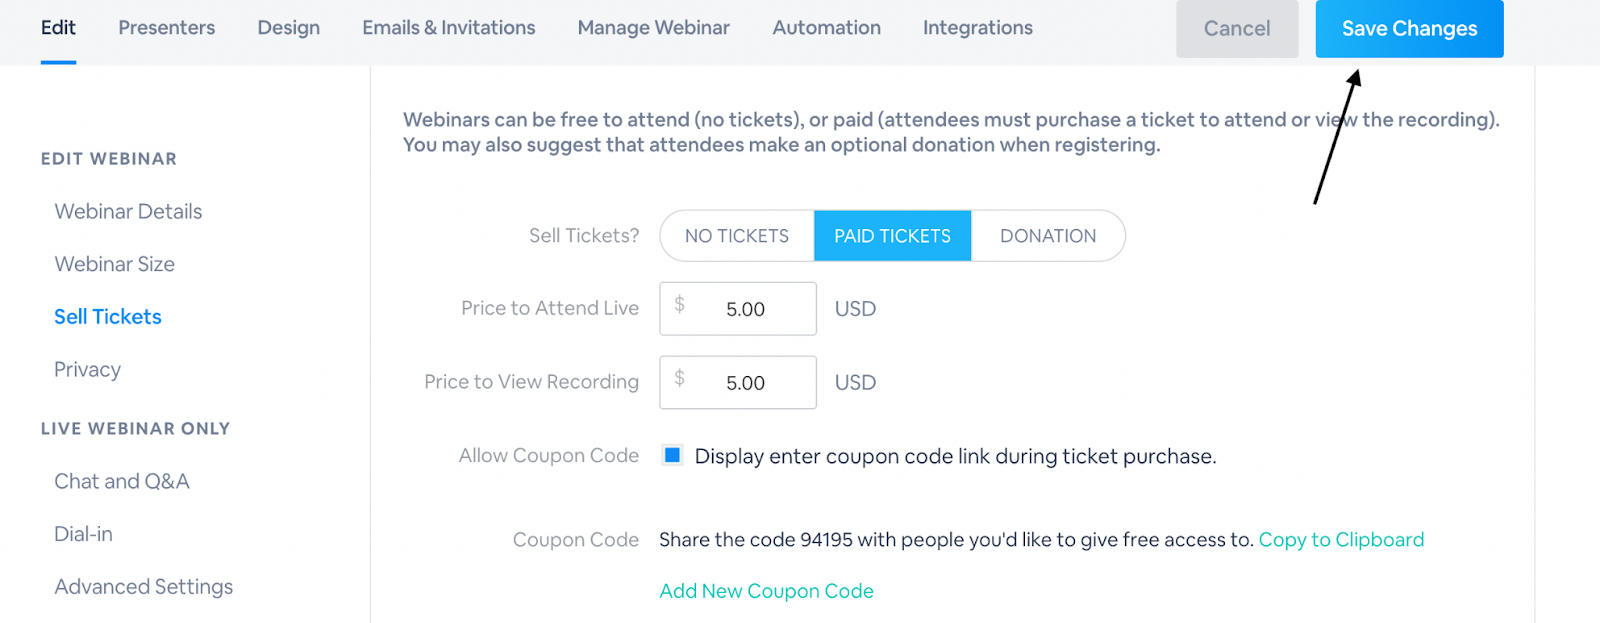Open the Presenters tab
Viewport: 1600px width, 623px height.
click(166, 28)
